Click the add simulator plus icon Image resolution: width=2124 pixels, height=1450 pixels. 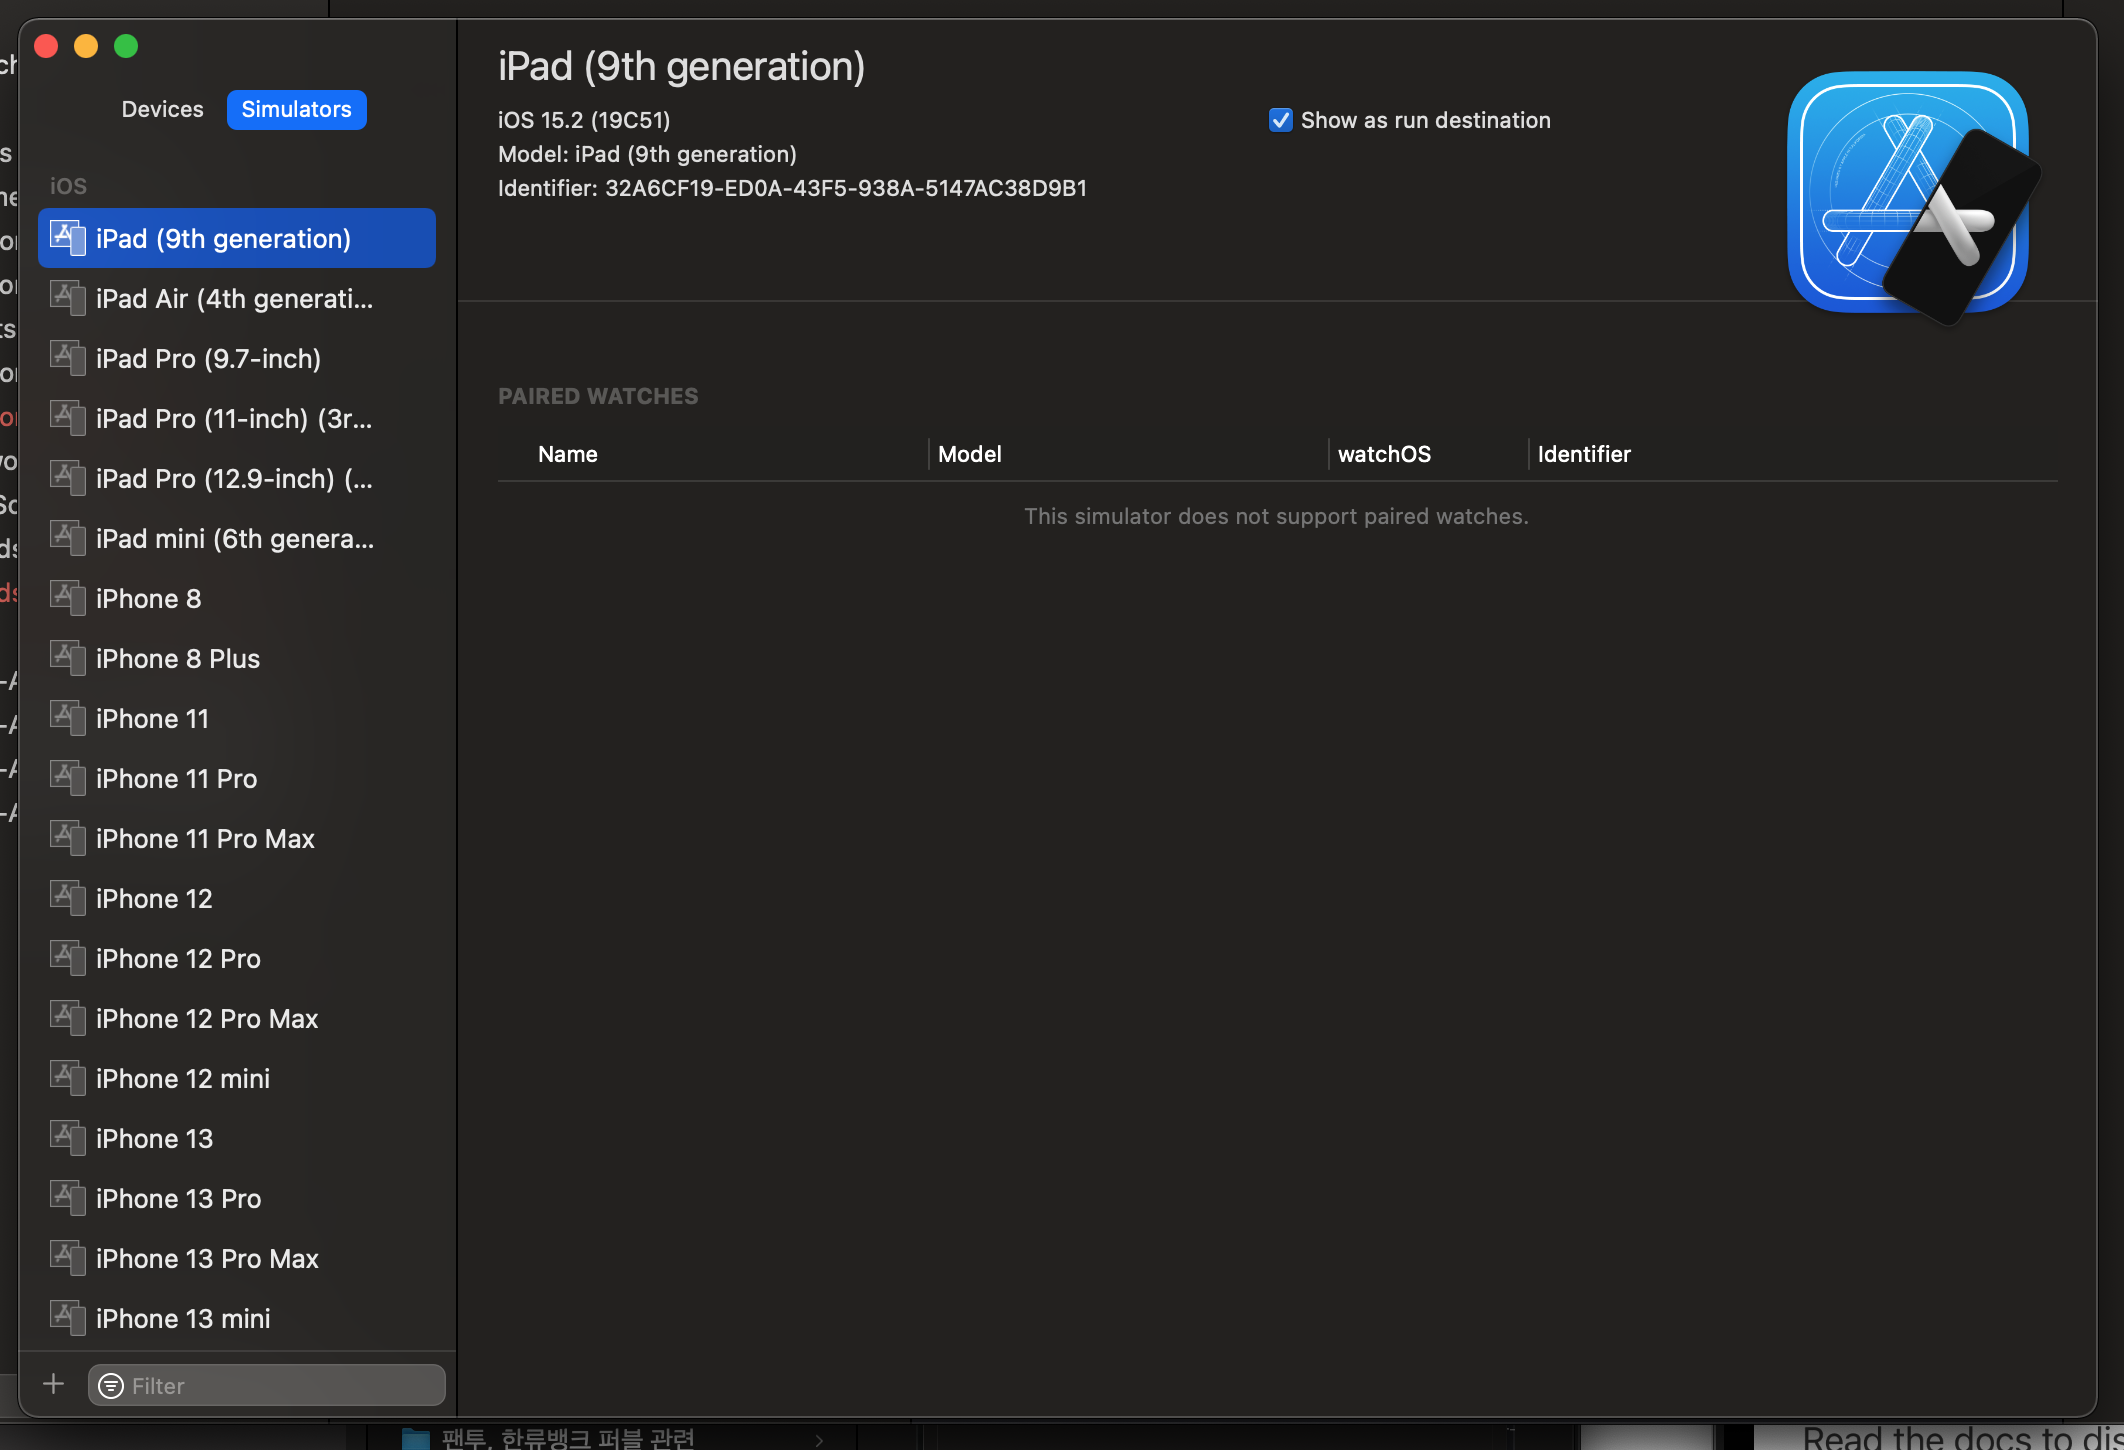54,1384
